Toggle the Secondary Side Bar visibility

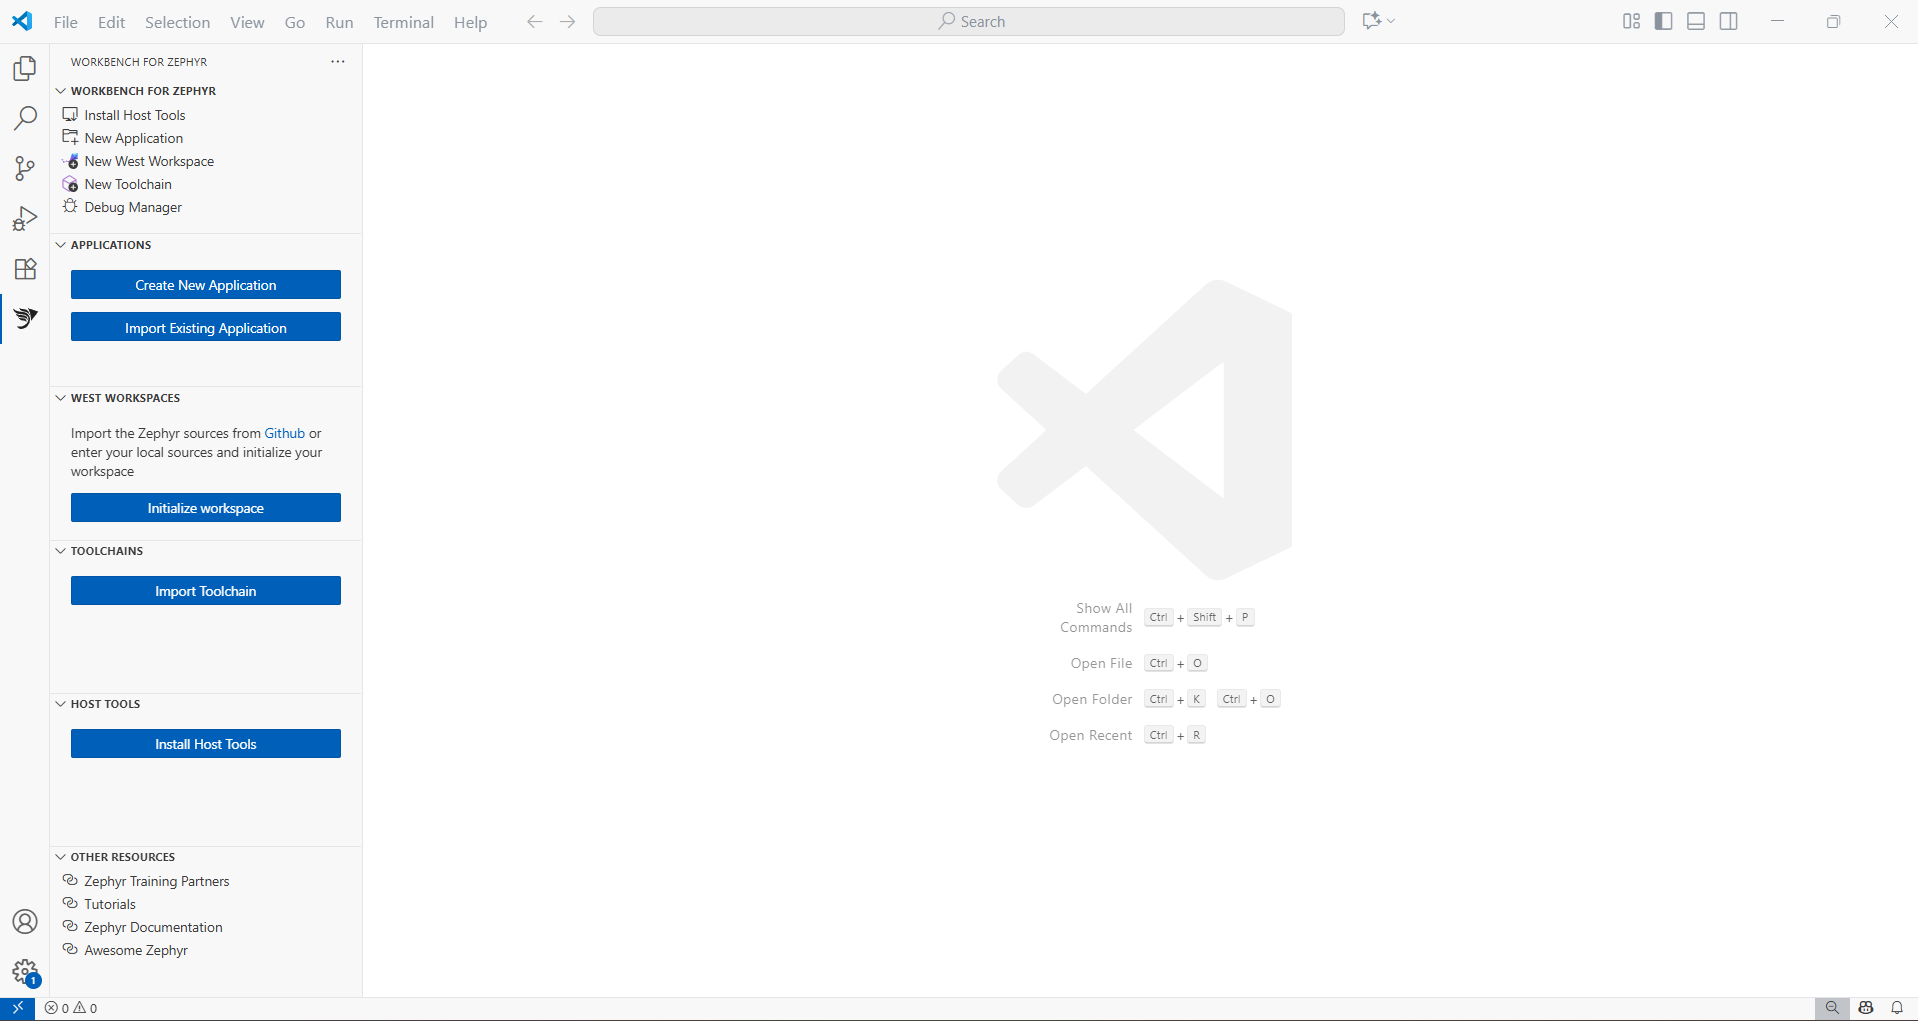click(x=1729, y=20)
